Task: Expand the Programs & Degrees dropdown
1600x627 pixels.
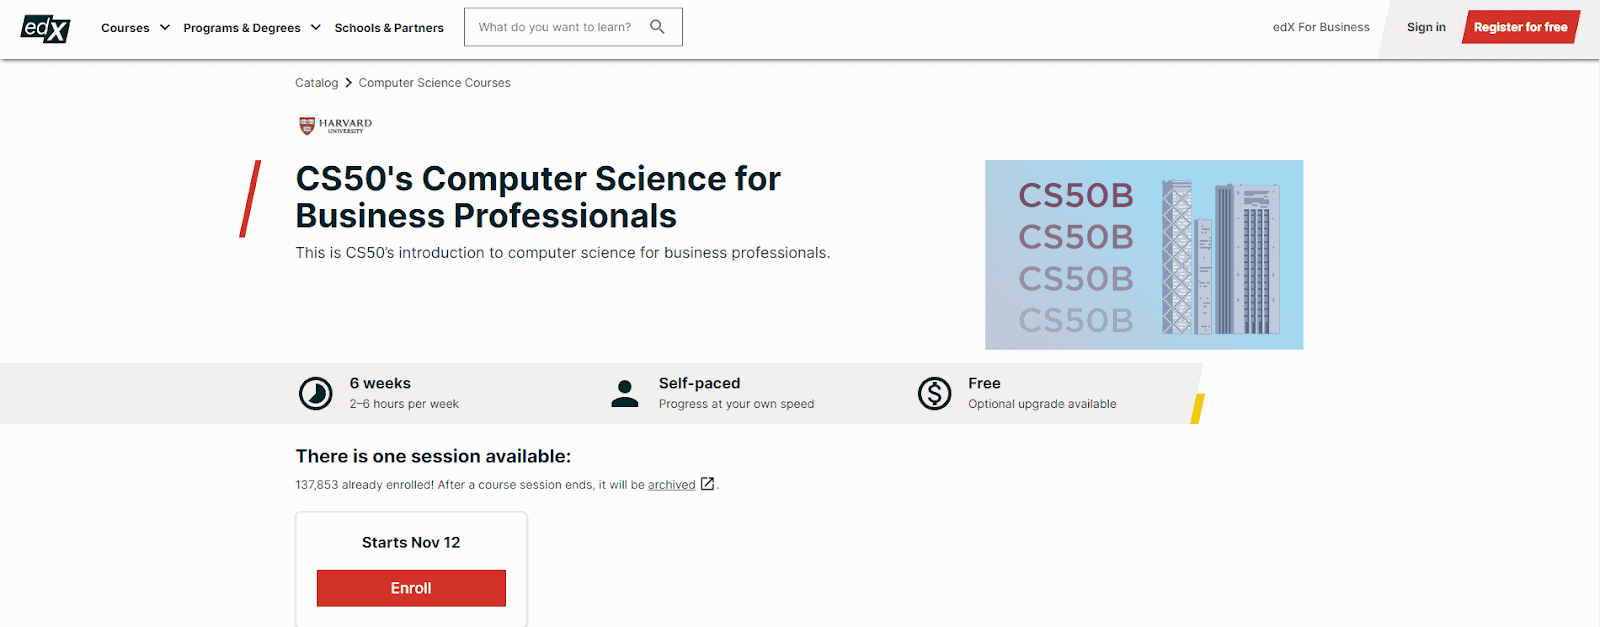Action: tap(251, 27)
